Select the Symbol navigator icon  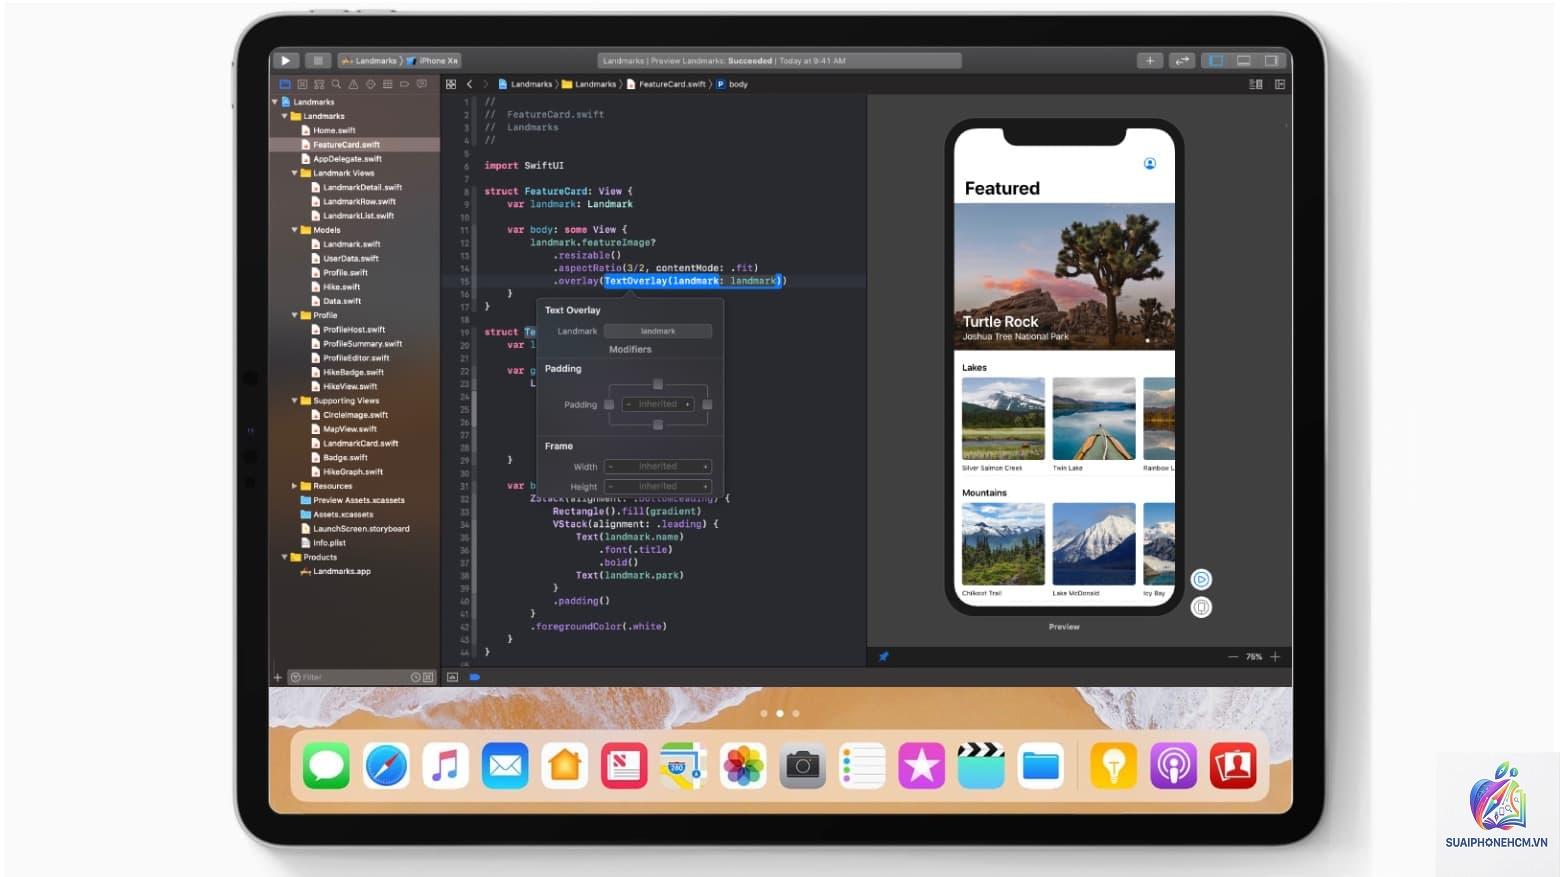(x=319, y=85)
